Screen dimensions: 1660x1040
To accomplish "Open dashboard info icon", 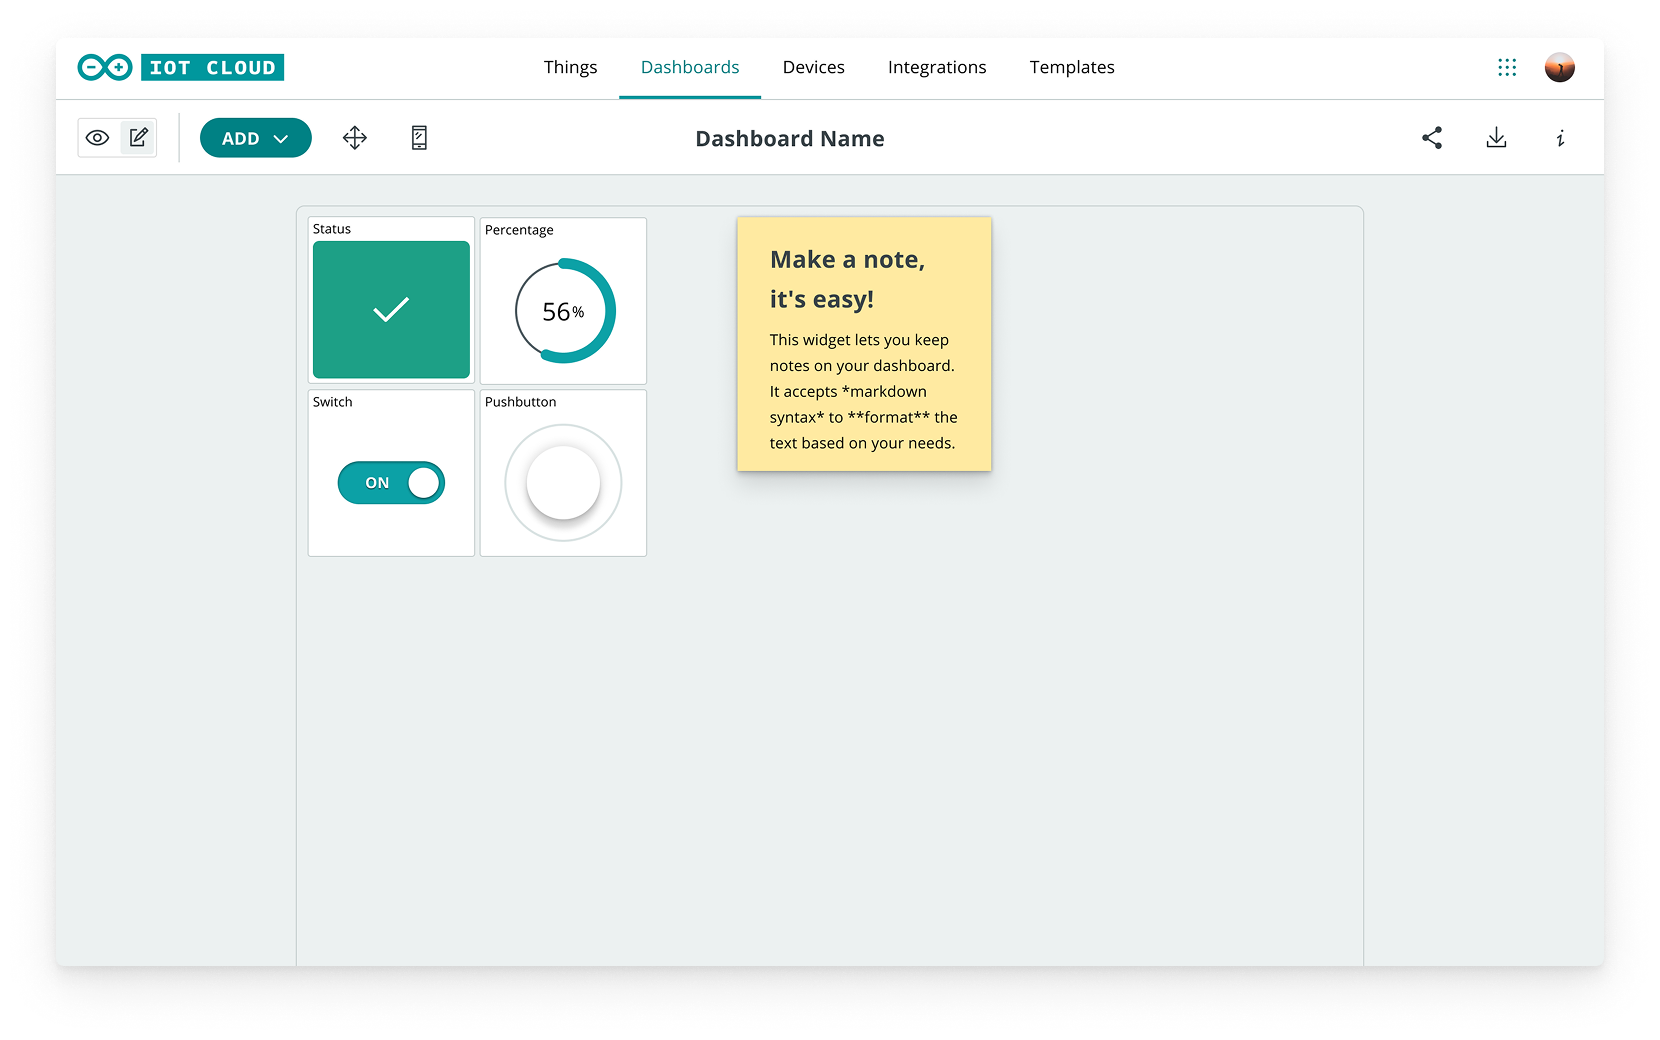I will pos(1560,138).
